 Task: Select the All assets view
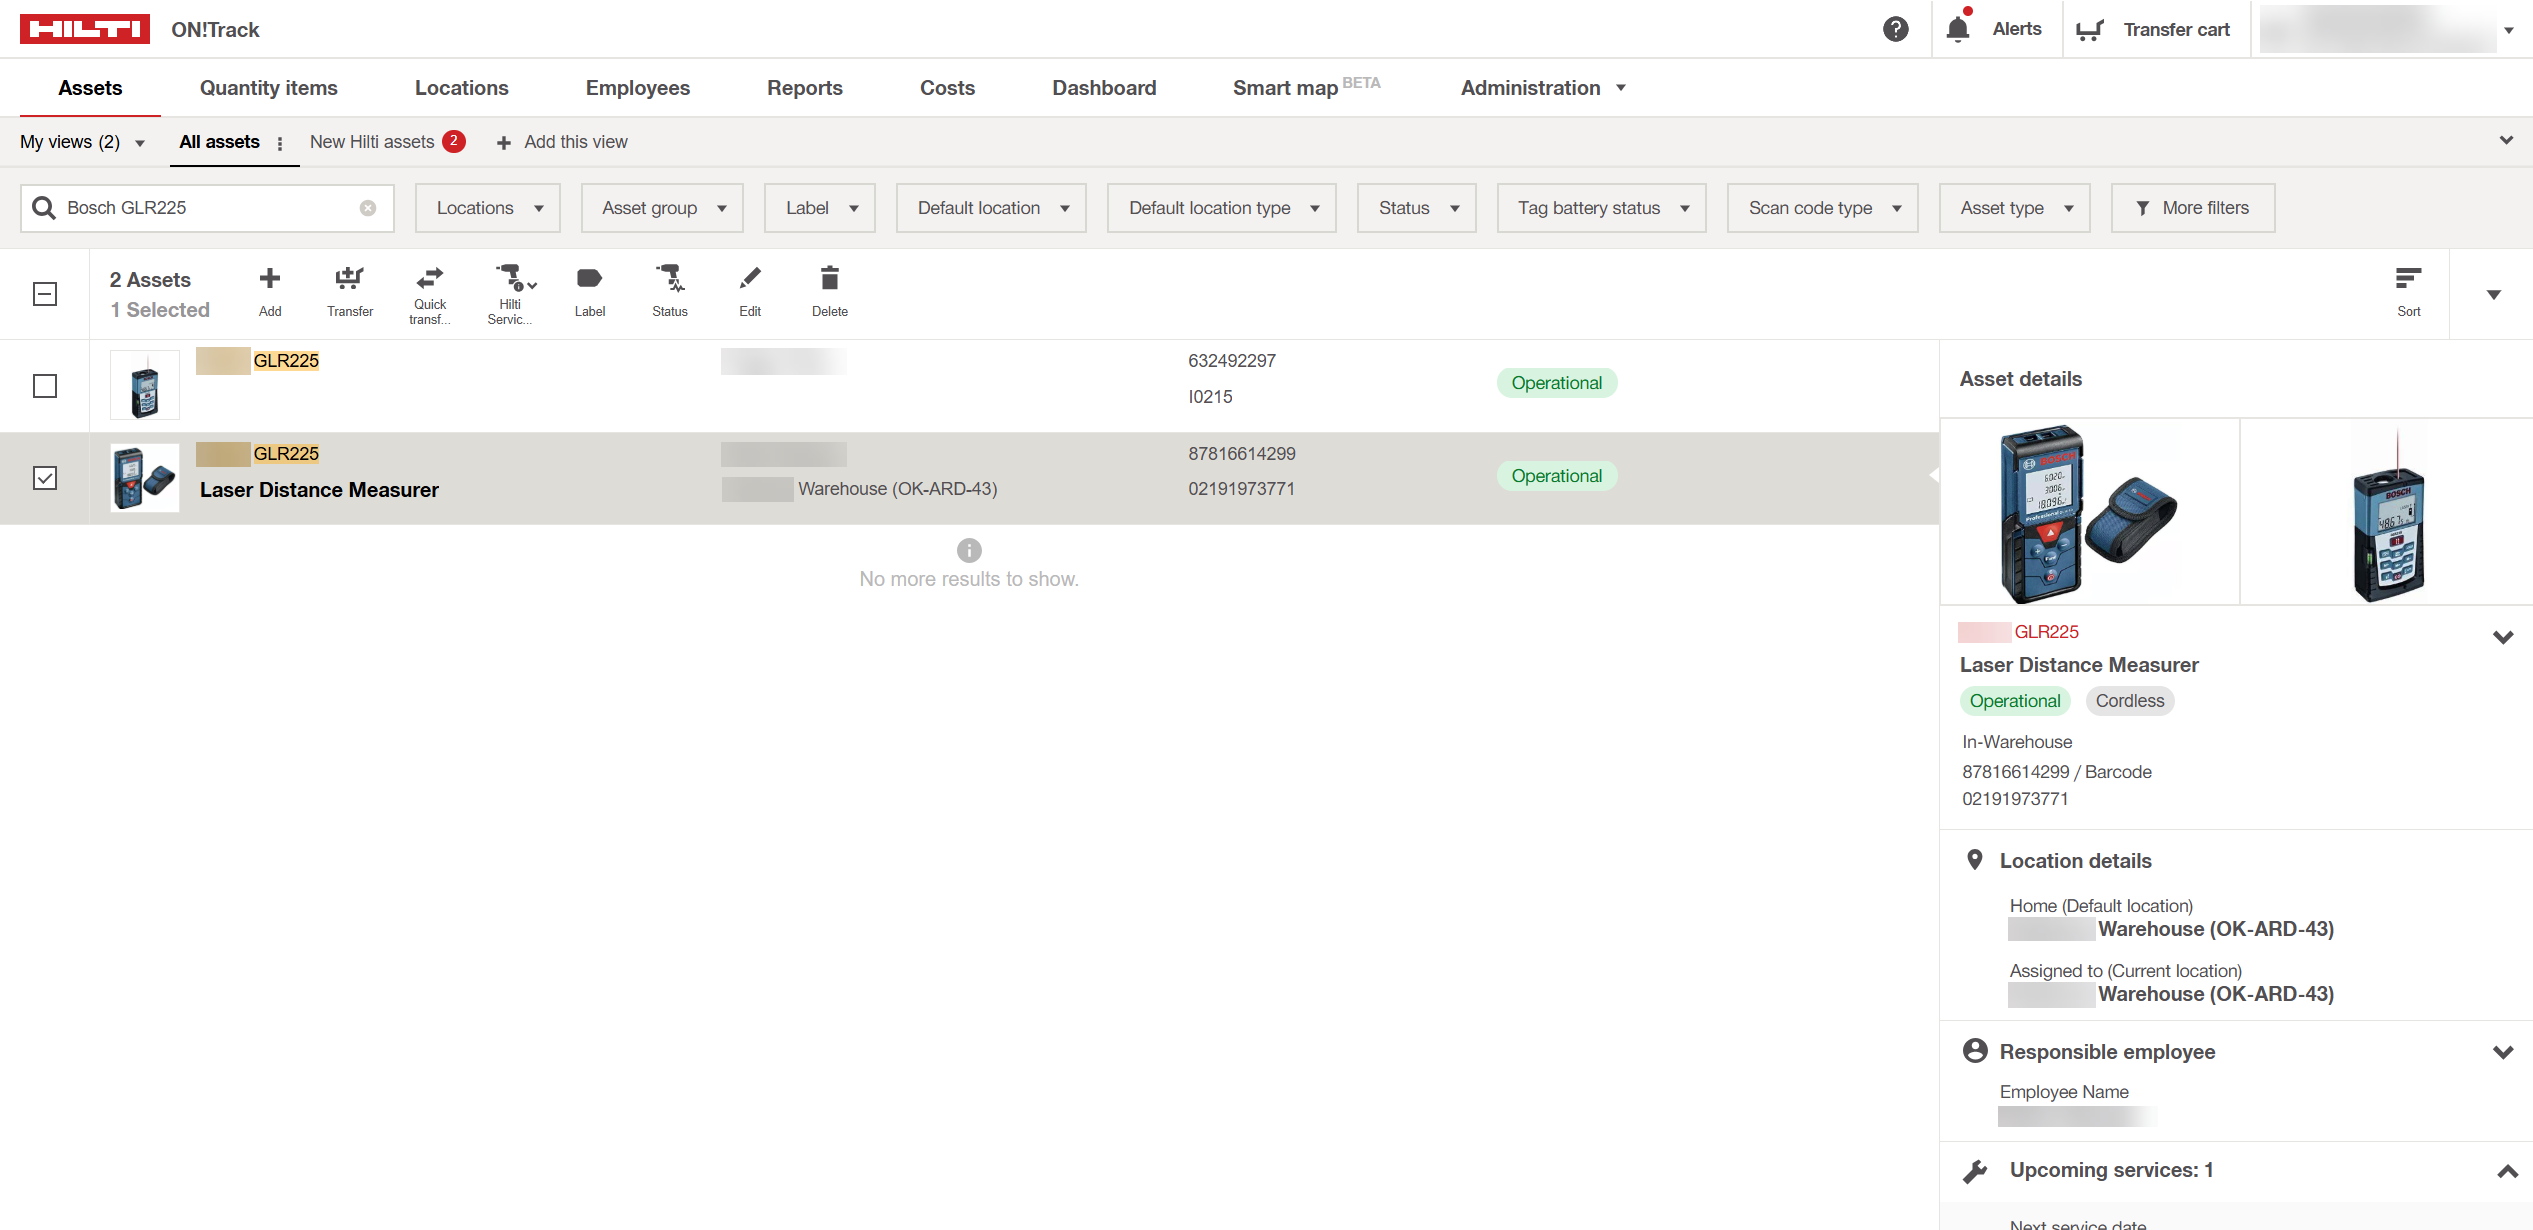click(219, 142)
